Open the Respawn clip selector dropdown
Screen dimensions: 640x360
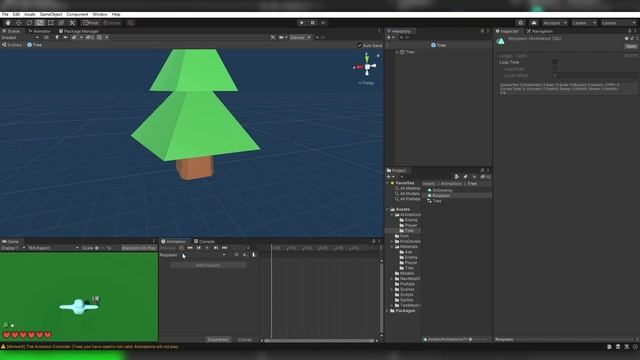coord(193,255)
